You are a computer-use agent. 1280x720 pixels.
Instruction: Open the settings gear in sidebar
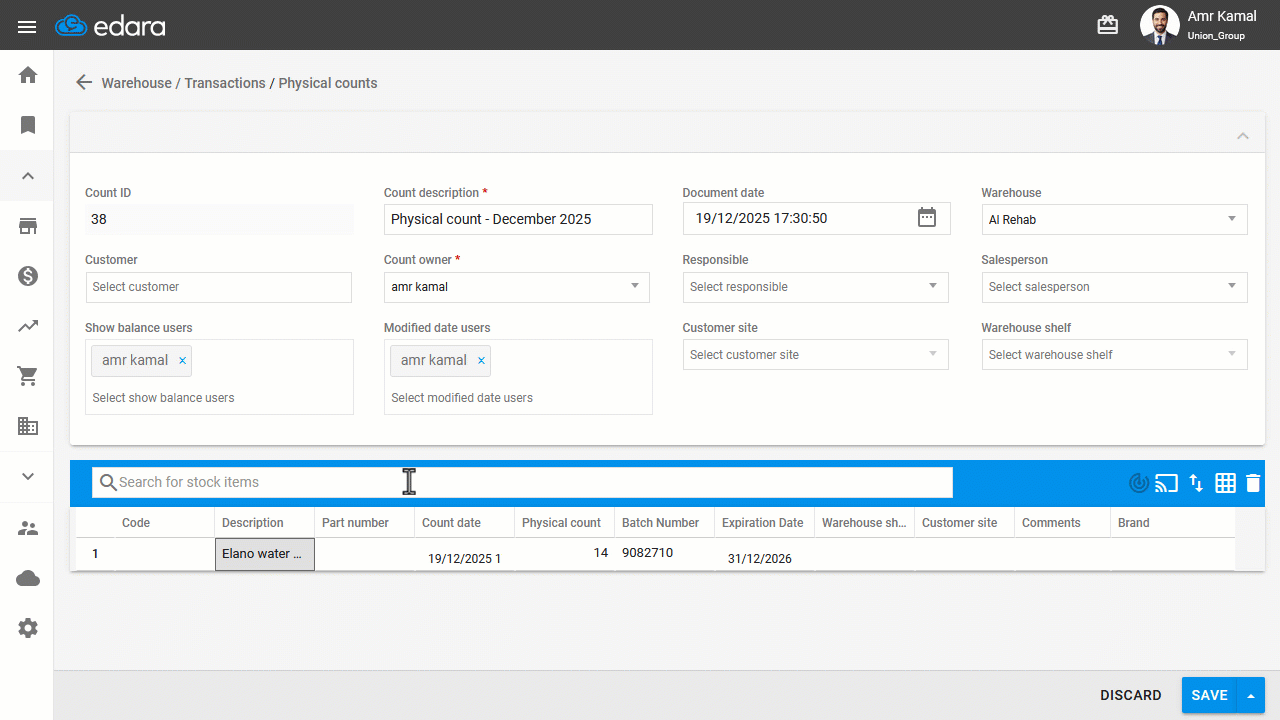28,628
